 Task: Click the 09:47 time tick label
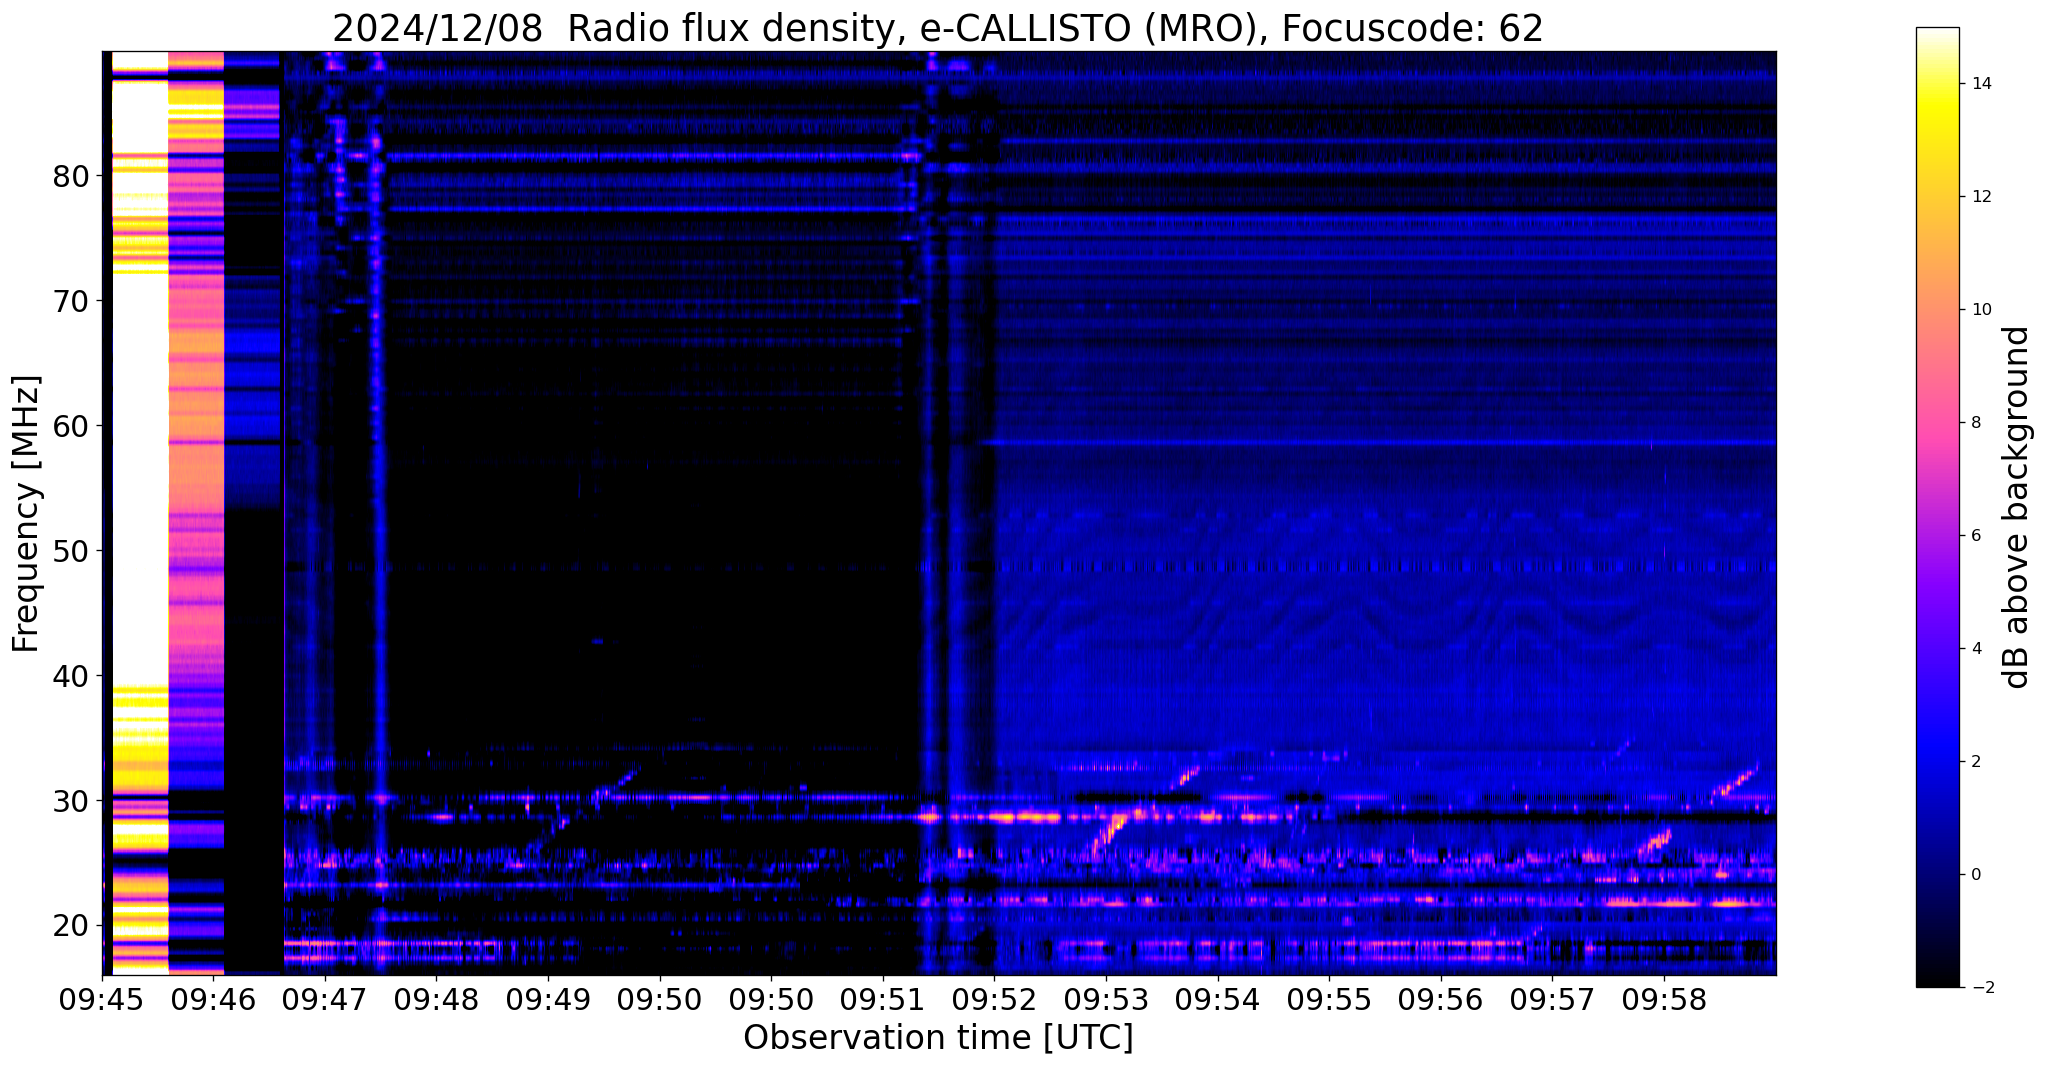(325, 999)
